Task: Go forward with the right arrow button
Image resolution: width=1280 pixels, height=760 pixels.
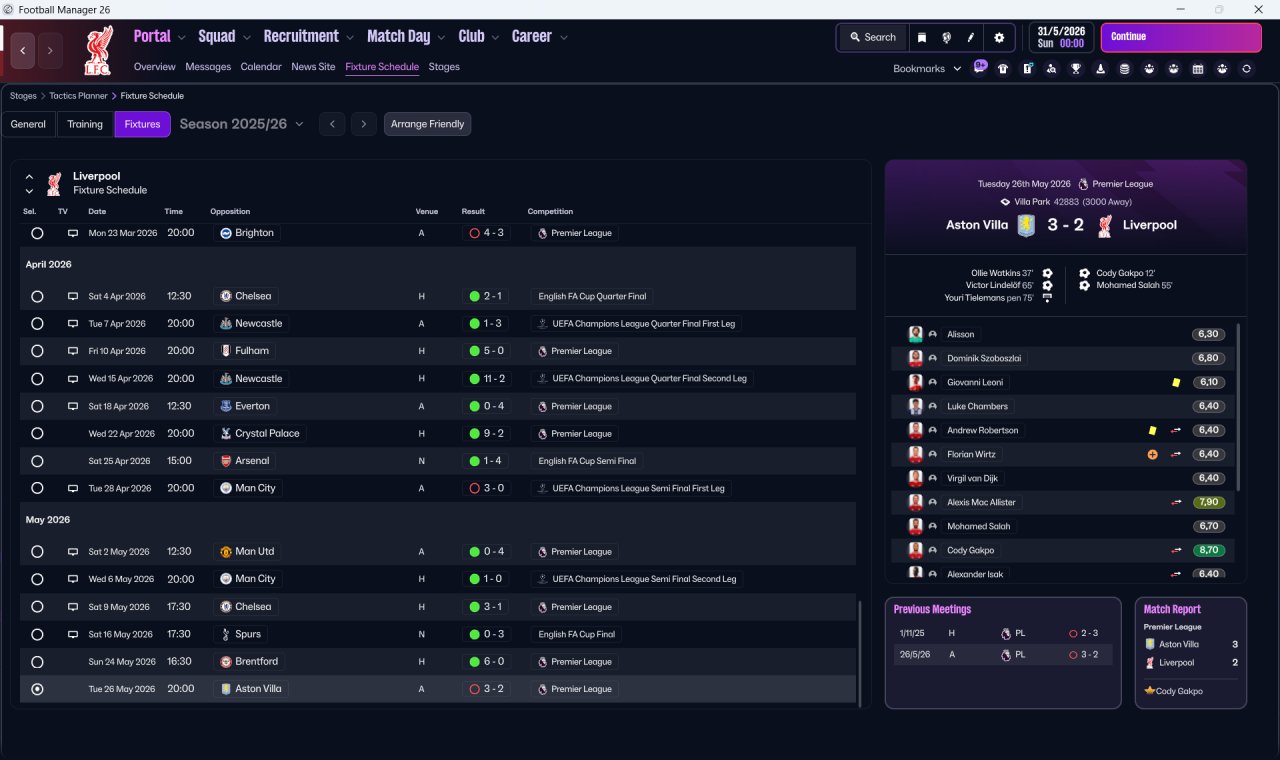Action: (50, 49)
